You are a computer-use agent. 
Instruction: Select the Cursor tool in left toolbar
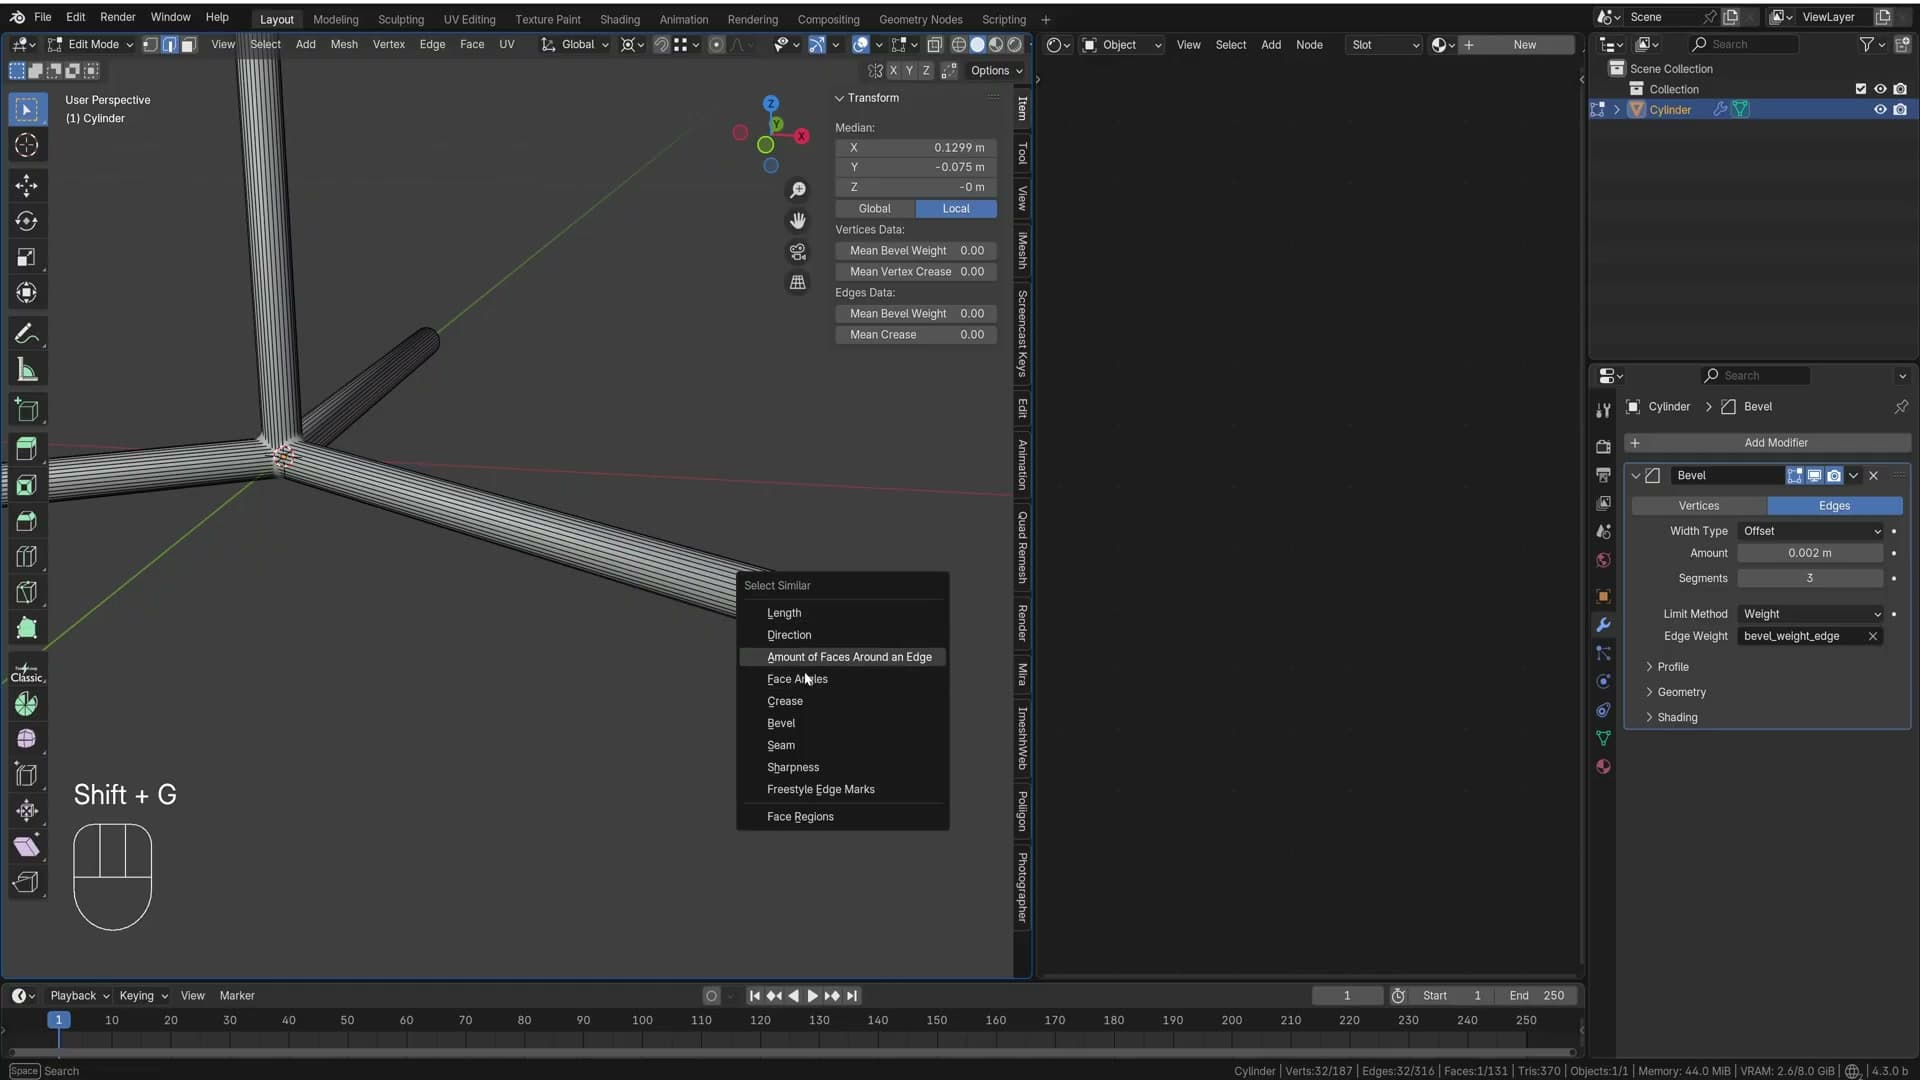tap(27, 146)
